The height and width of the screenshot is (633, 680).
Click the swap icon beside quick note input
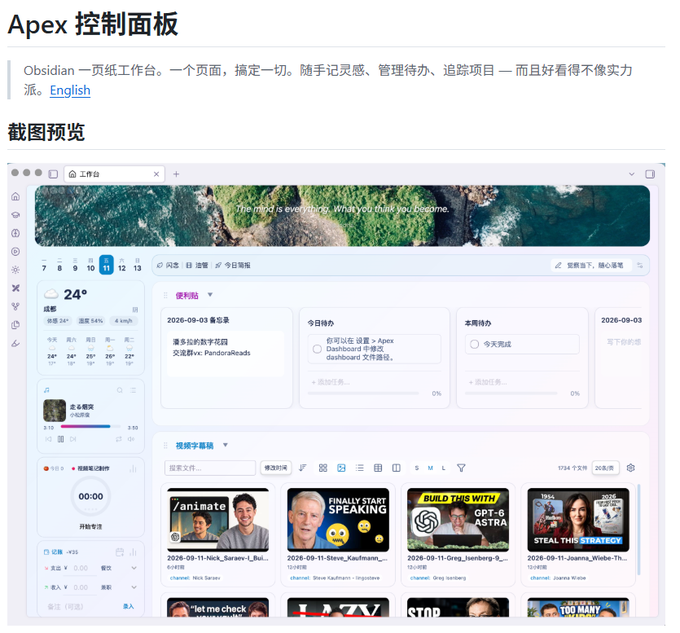[640, 265]
